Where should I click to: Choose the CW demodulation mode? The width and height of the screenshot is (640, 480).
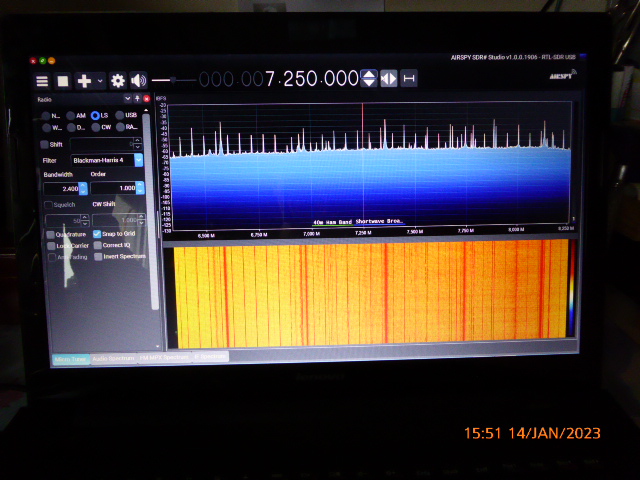point(95,128)
